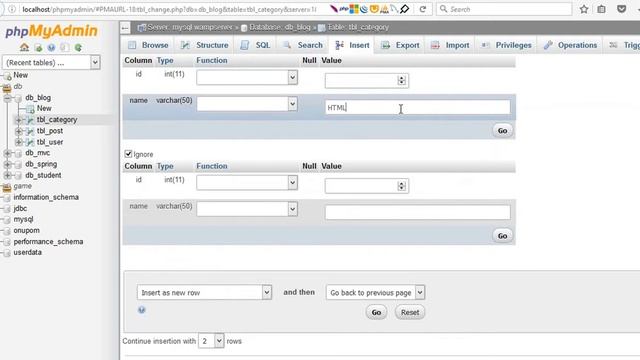Click the db_blog database breadcrumb
The image size is (640, 360).
[x=280, y=27]
